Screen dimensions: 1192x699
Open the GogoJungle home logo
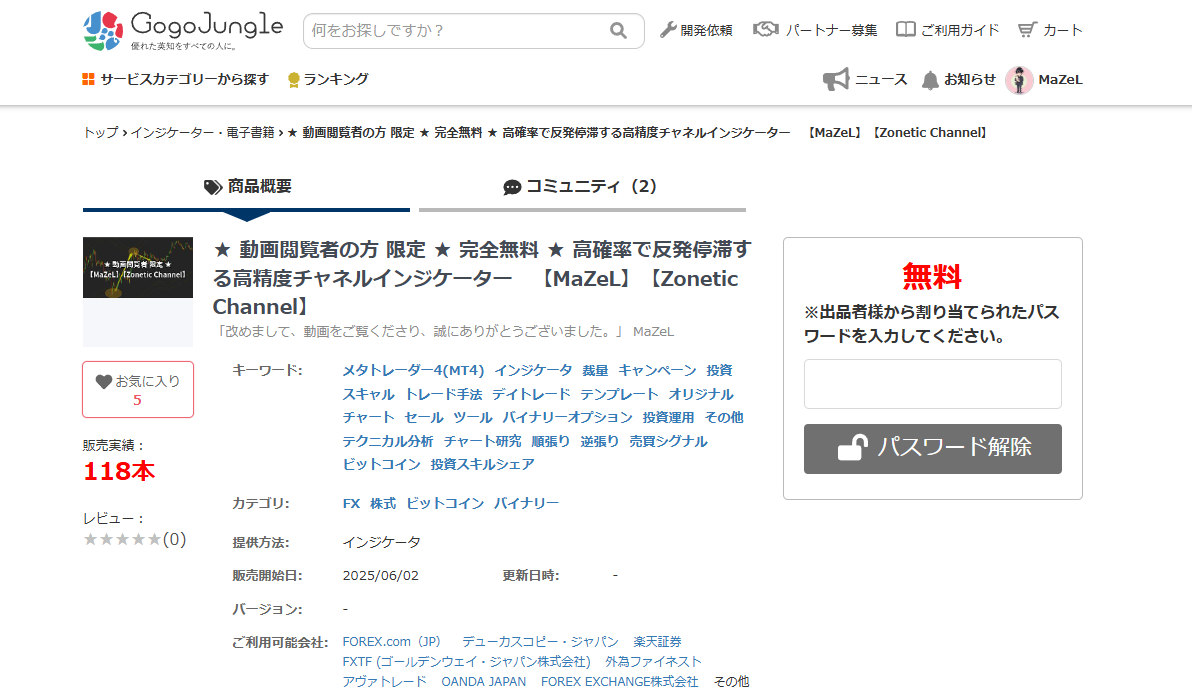click(x=182, y=30)
